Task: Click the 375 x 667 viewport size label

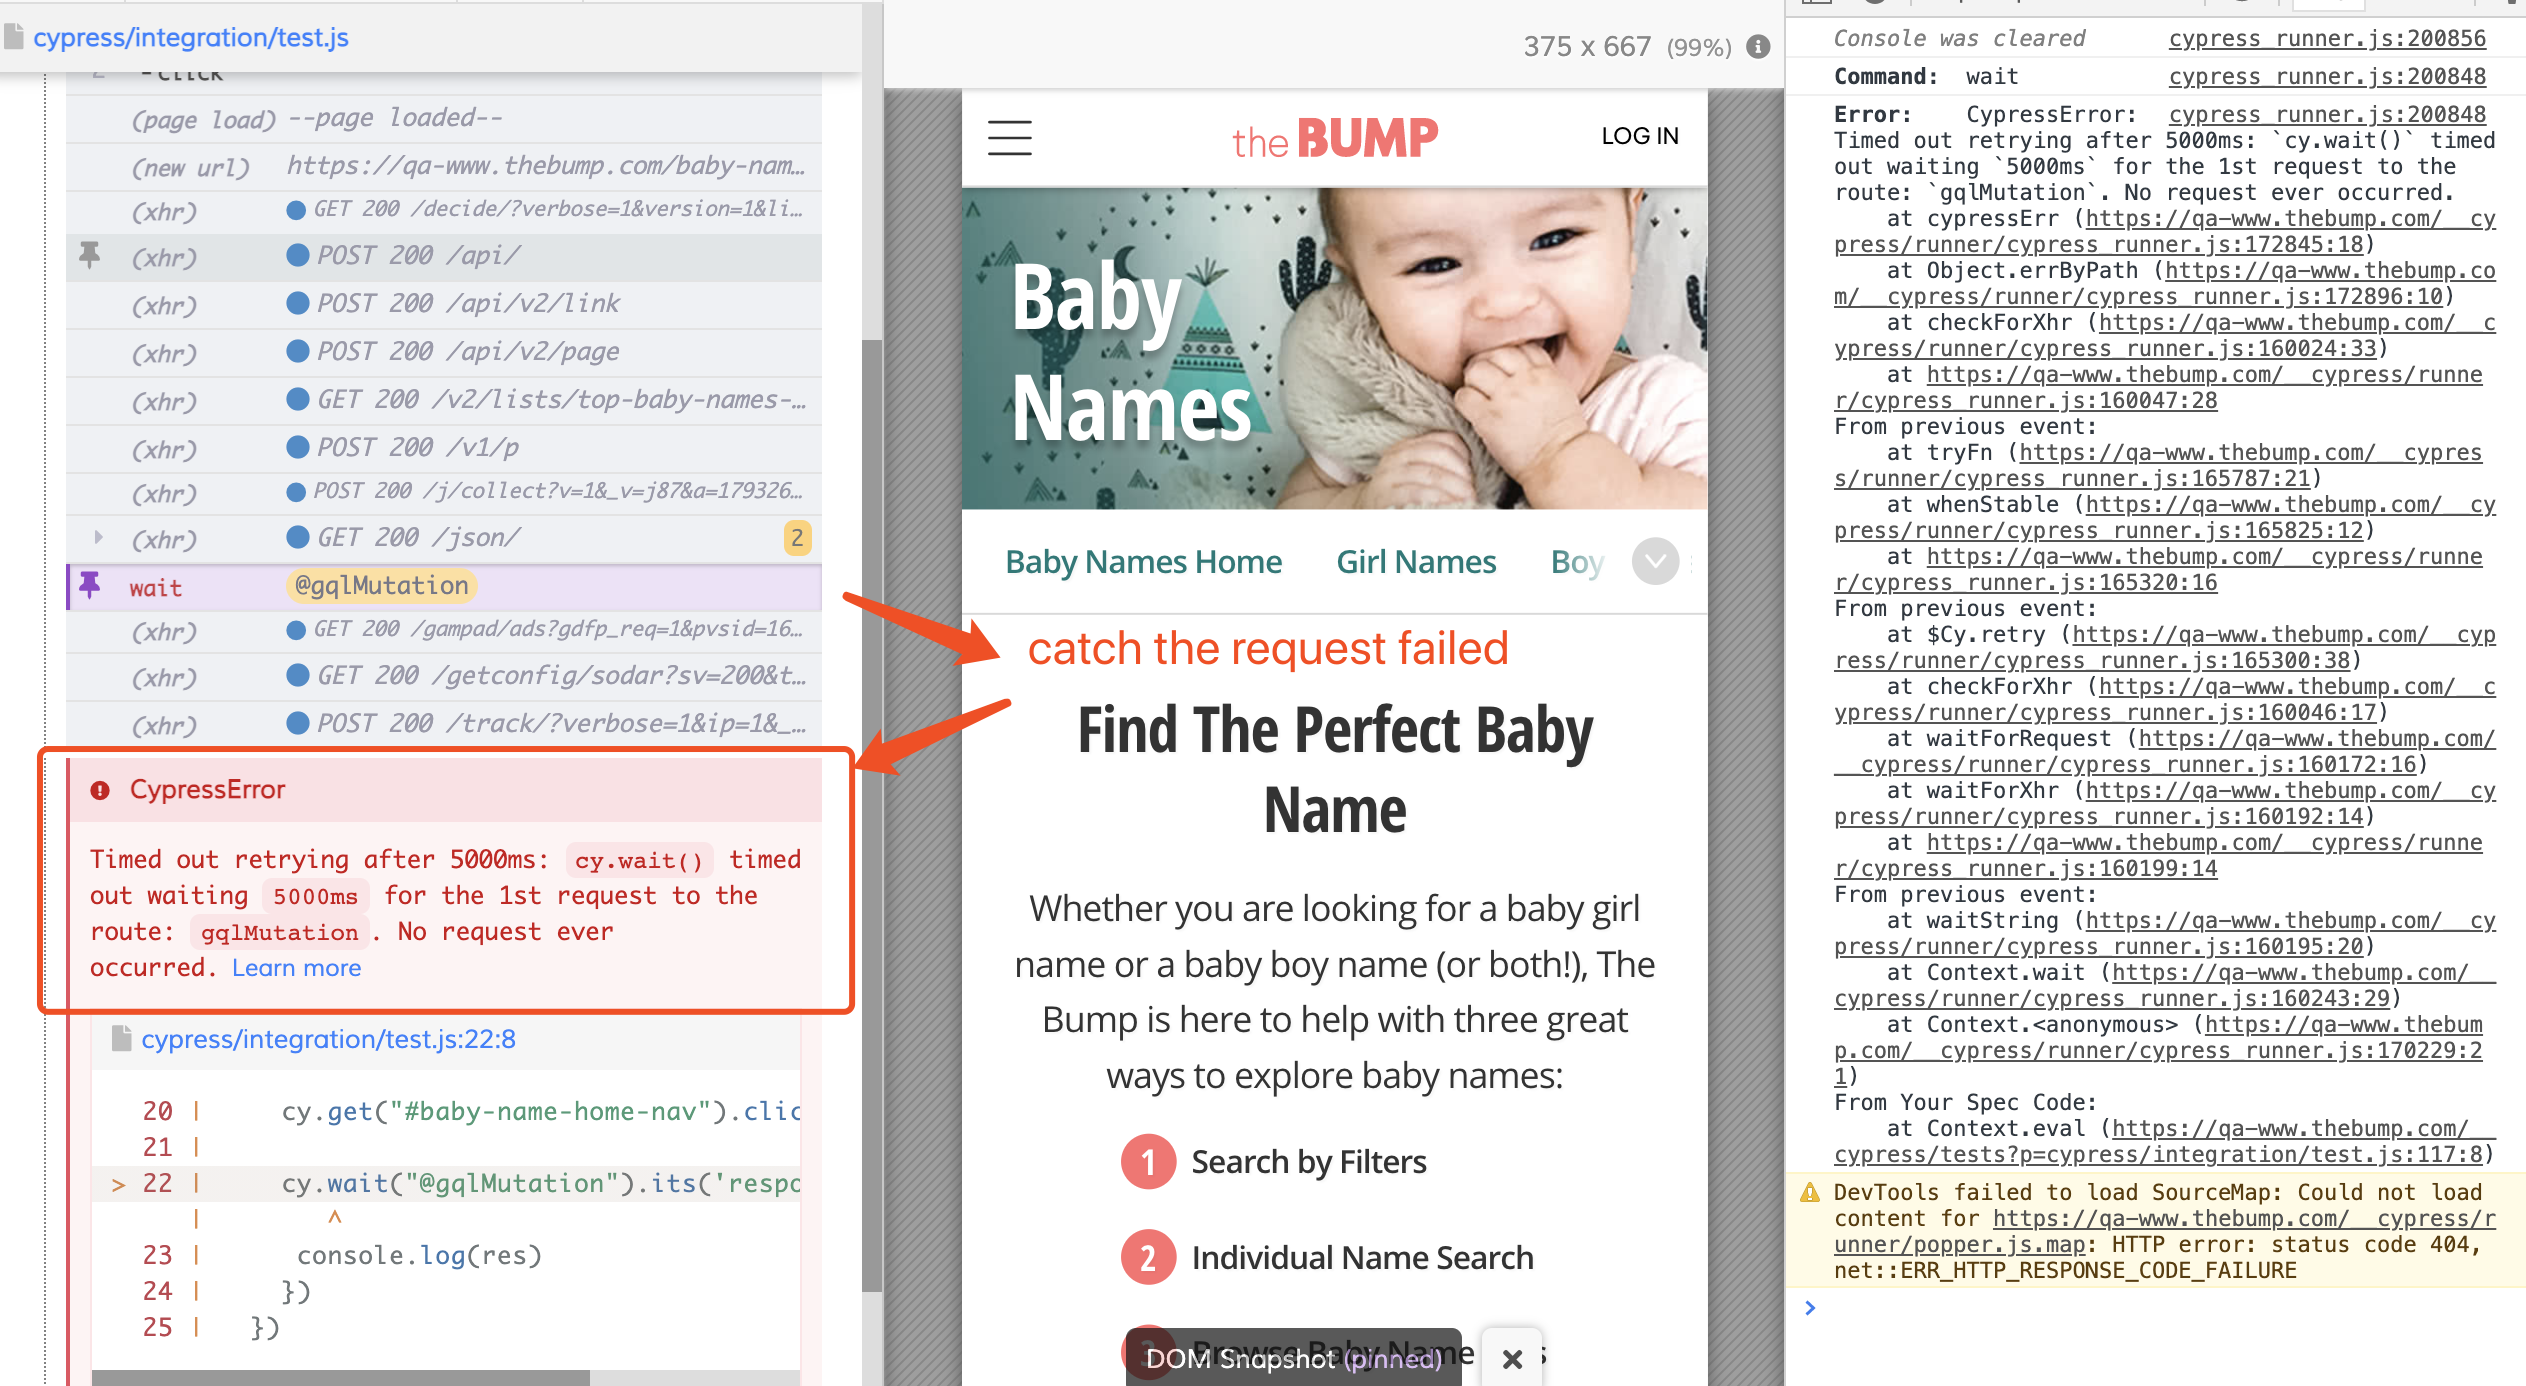Action: (x=1587, y=46)
